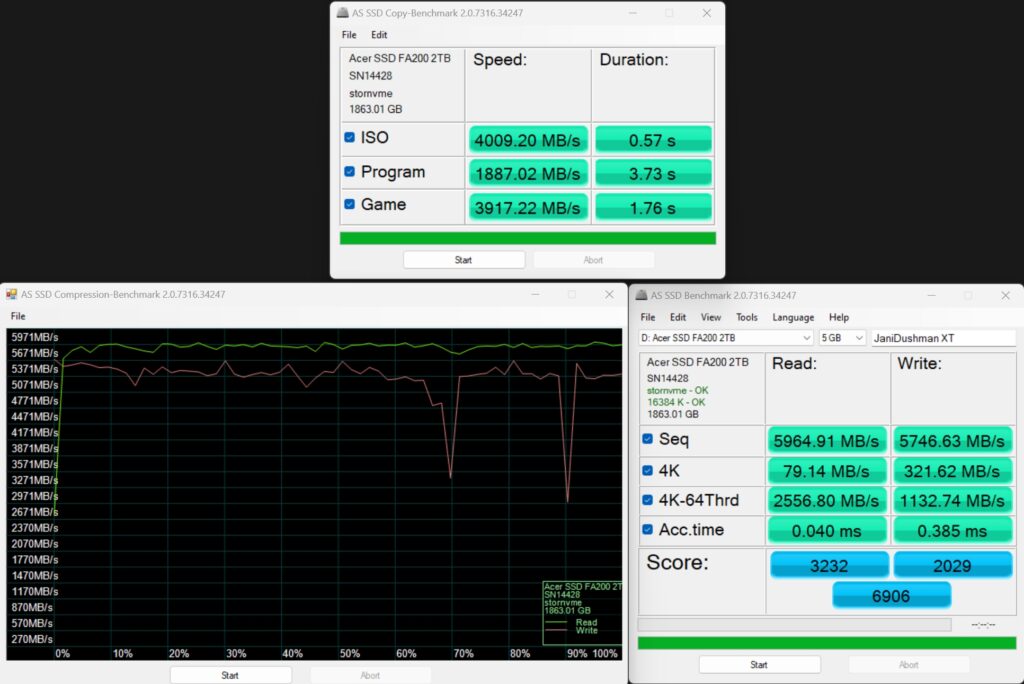Click the Game duration 1.76 s

[653, 208]
